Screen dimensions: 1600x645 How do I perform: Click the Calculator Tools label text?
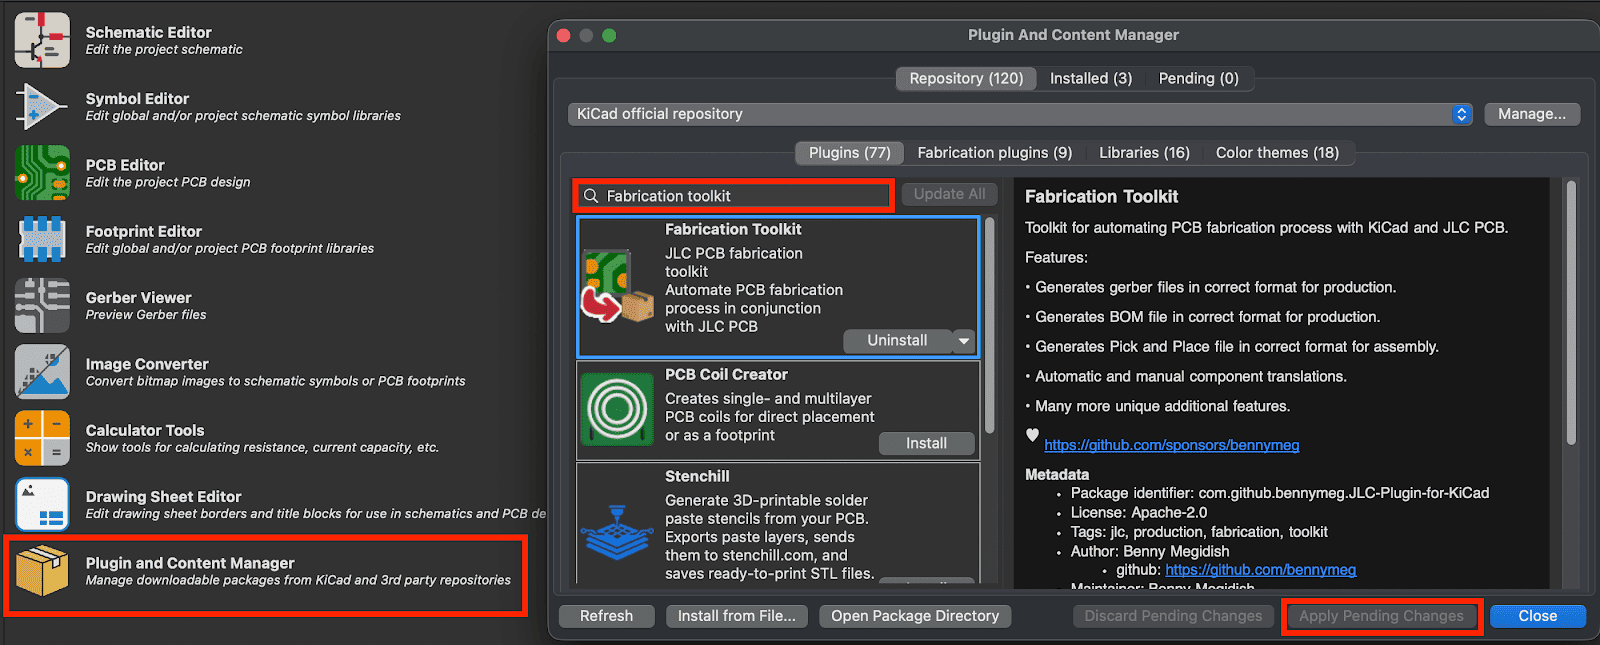(145, 430)
